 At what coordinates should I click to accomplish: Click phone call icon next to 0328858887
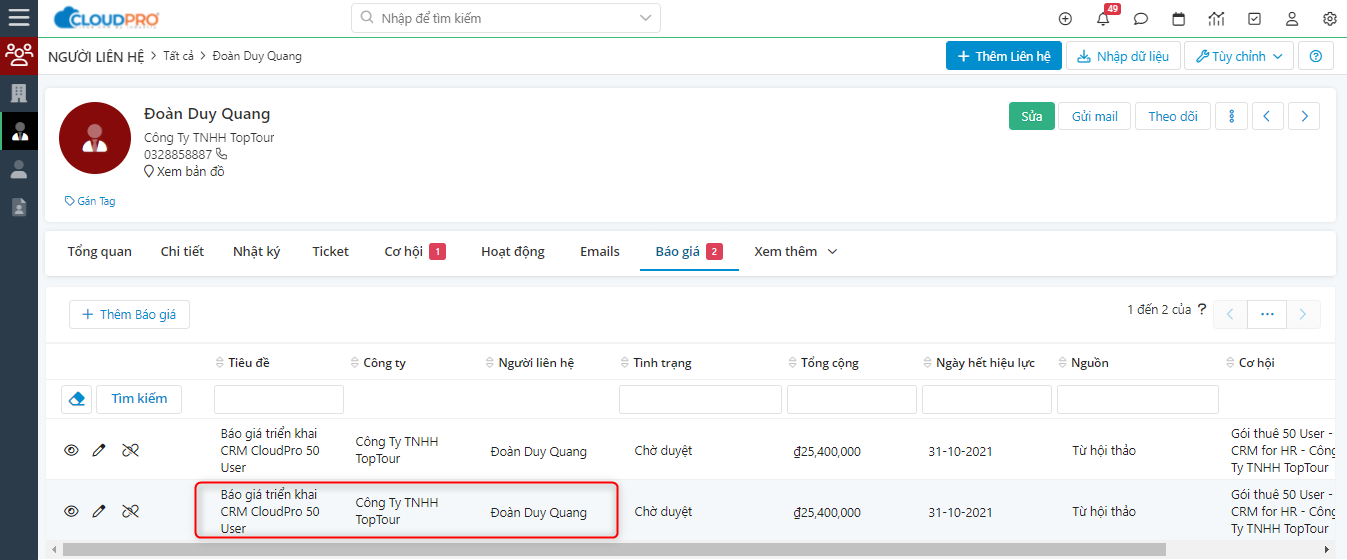(222, 154)
